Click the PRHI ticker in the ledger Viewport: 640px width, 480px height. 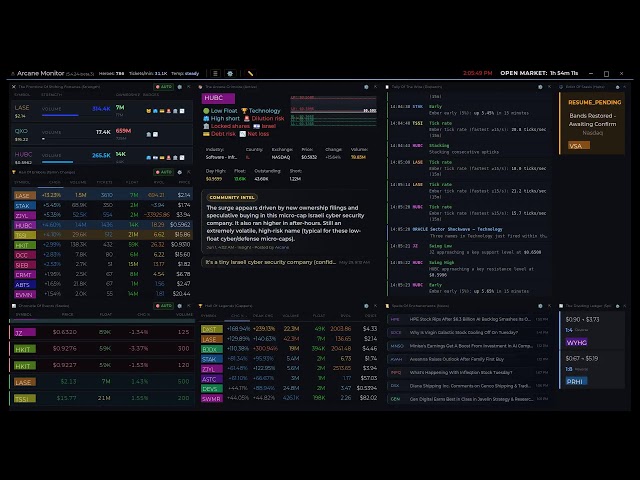click(x=576, y=381)
